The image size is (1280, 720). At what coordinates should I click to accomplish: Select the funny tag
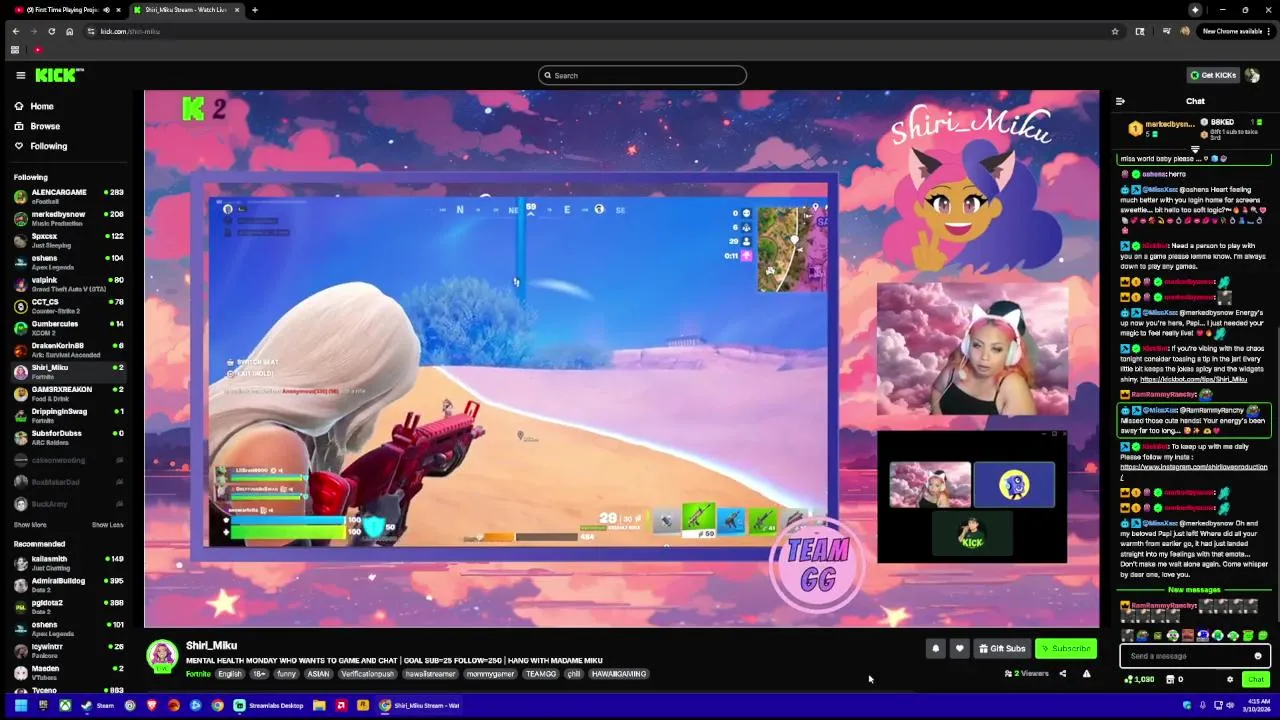pos(287,674)
